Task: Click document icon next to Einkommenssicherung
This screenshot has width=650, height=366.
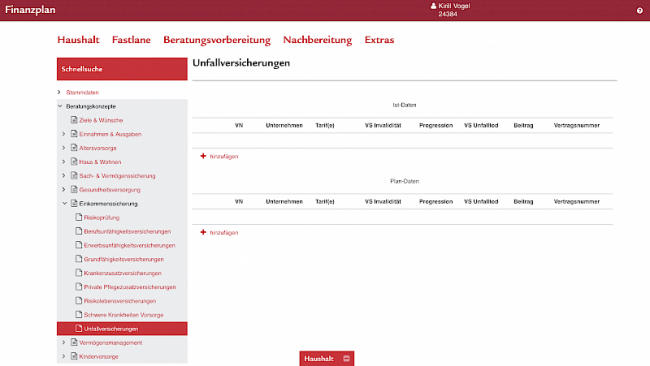Action: (74, 203)
